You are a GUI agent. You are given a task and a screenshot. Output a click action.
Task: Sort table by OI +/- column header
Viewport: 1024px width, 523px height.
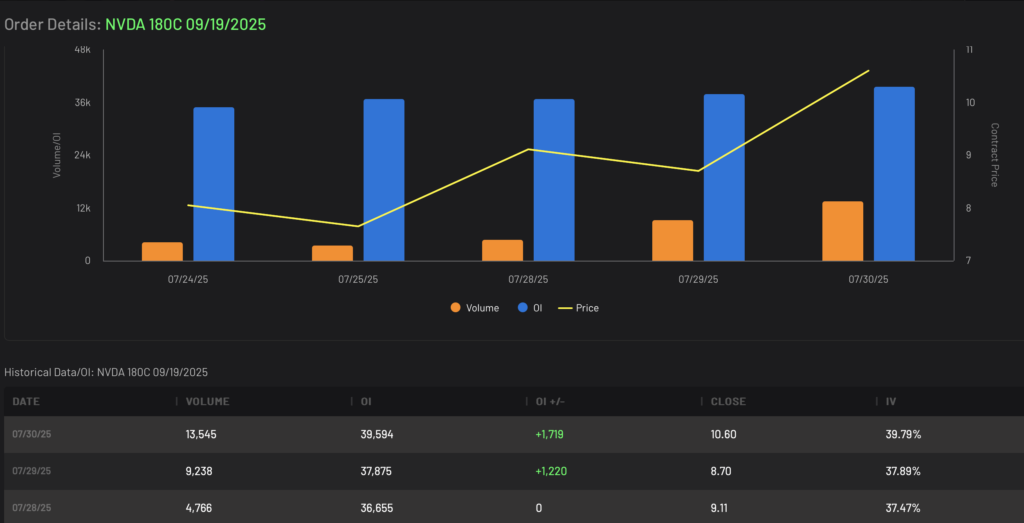[x=550, y=402]
